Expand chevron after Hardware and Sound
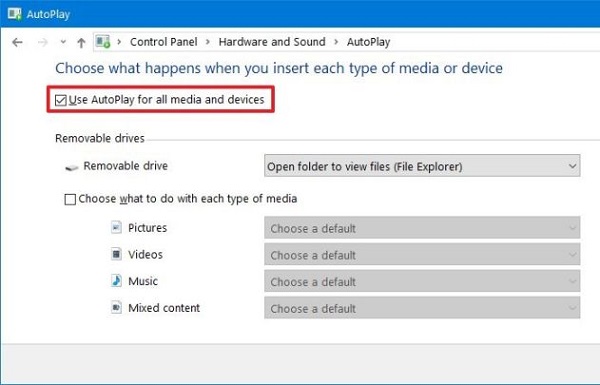 coord(336,42)
